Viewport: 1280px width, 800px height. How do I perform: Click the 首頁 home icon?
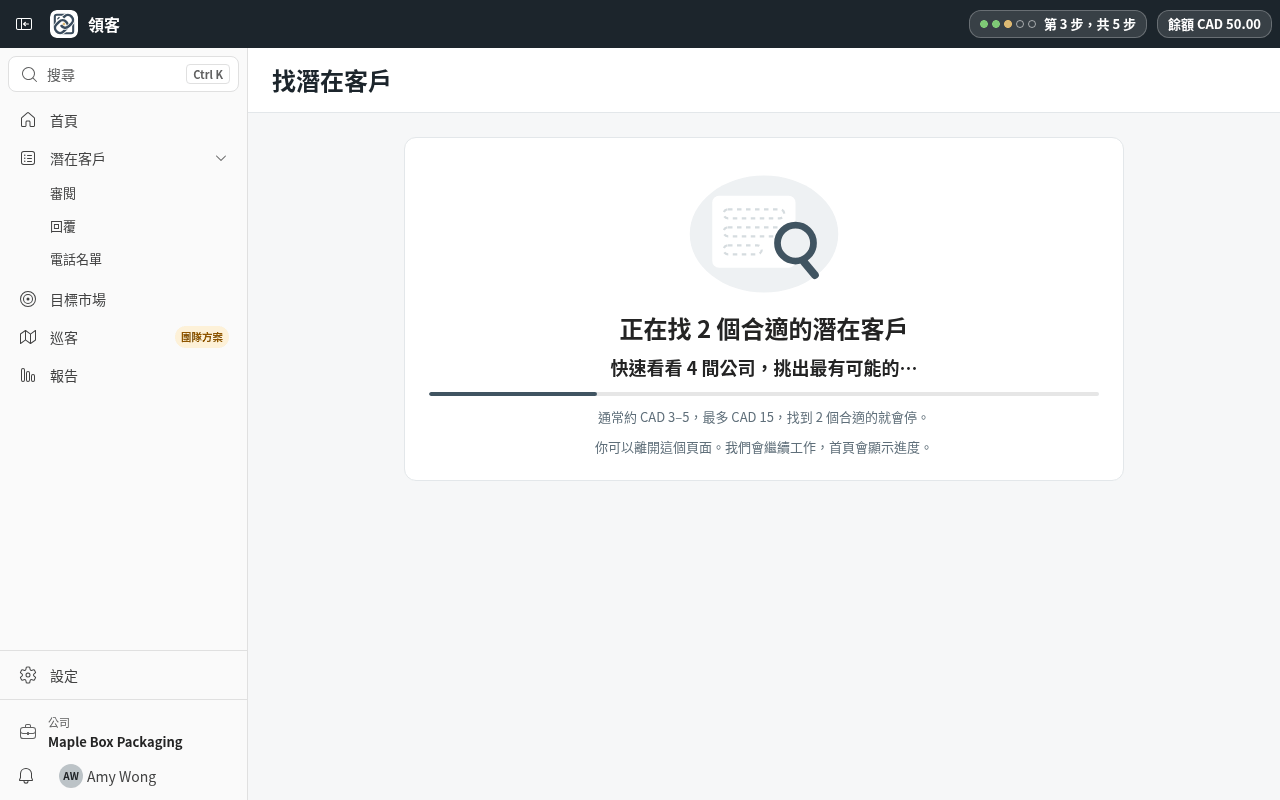(x=28, y=120)
